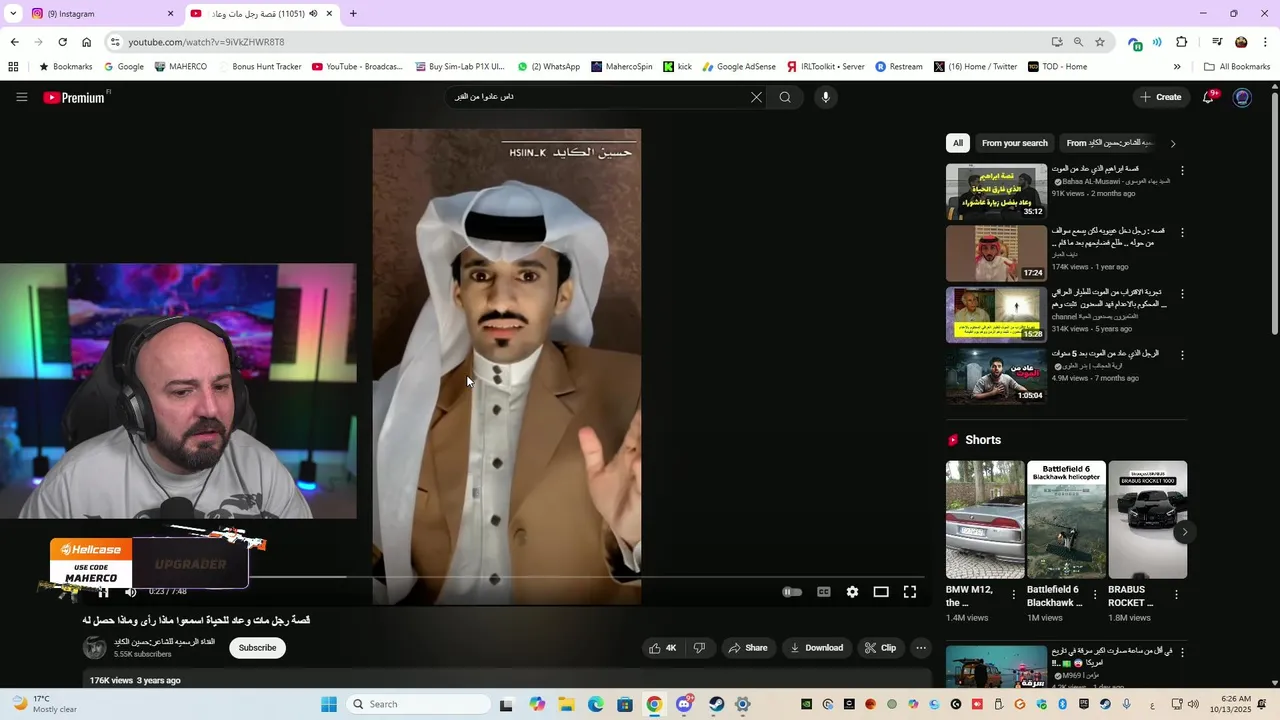The width and height of the screenshot is (1280, 720).
Task: Select the 'All' suggestions chip
Action: pyautogui.click(x=958, y=143)
